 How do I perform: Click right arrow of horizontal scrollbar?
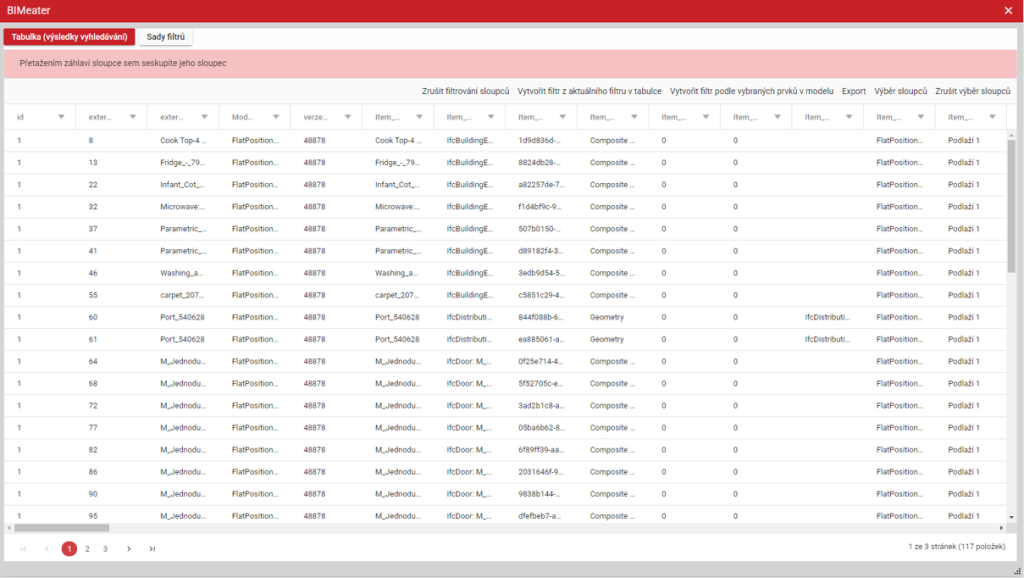[1002, 527]
